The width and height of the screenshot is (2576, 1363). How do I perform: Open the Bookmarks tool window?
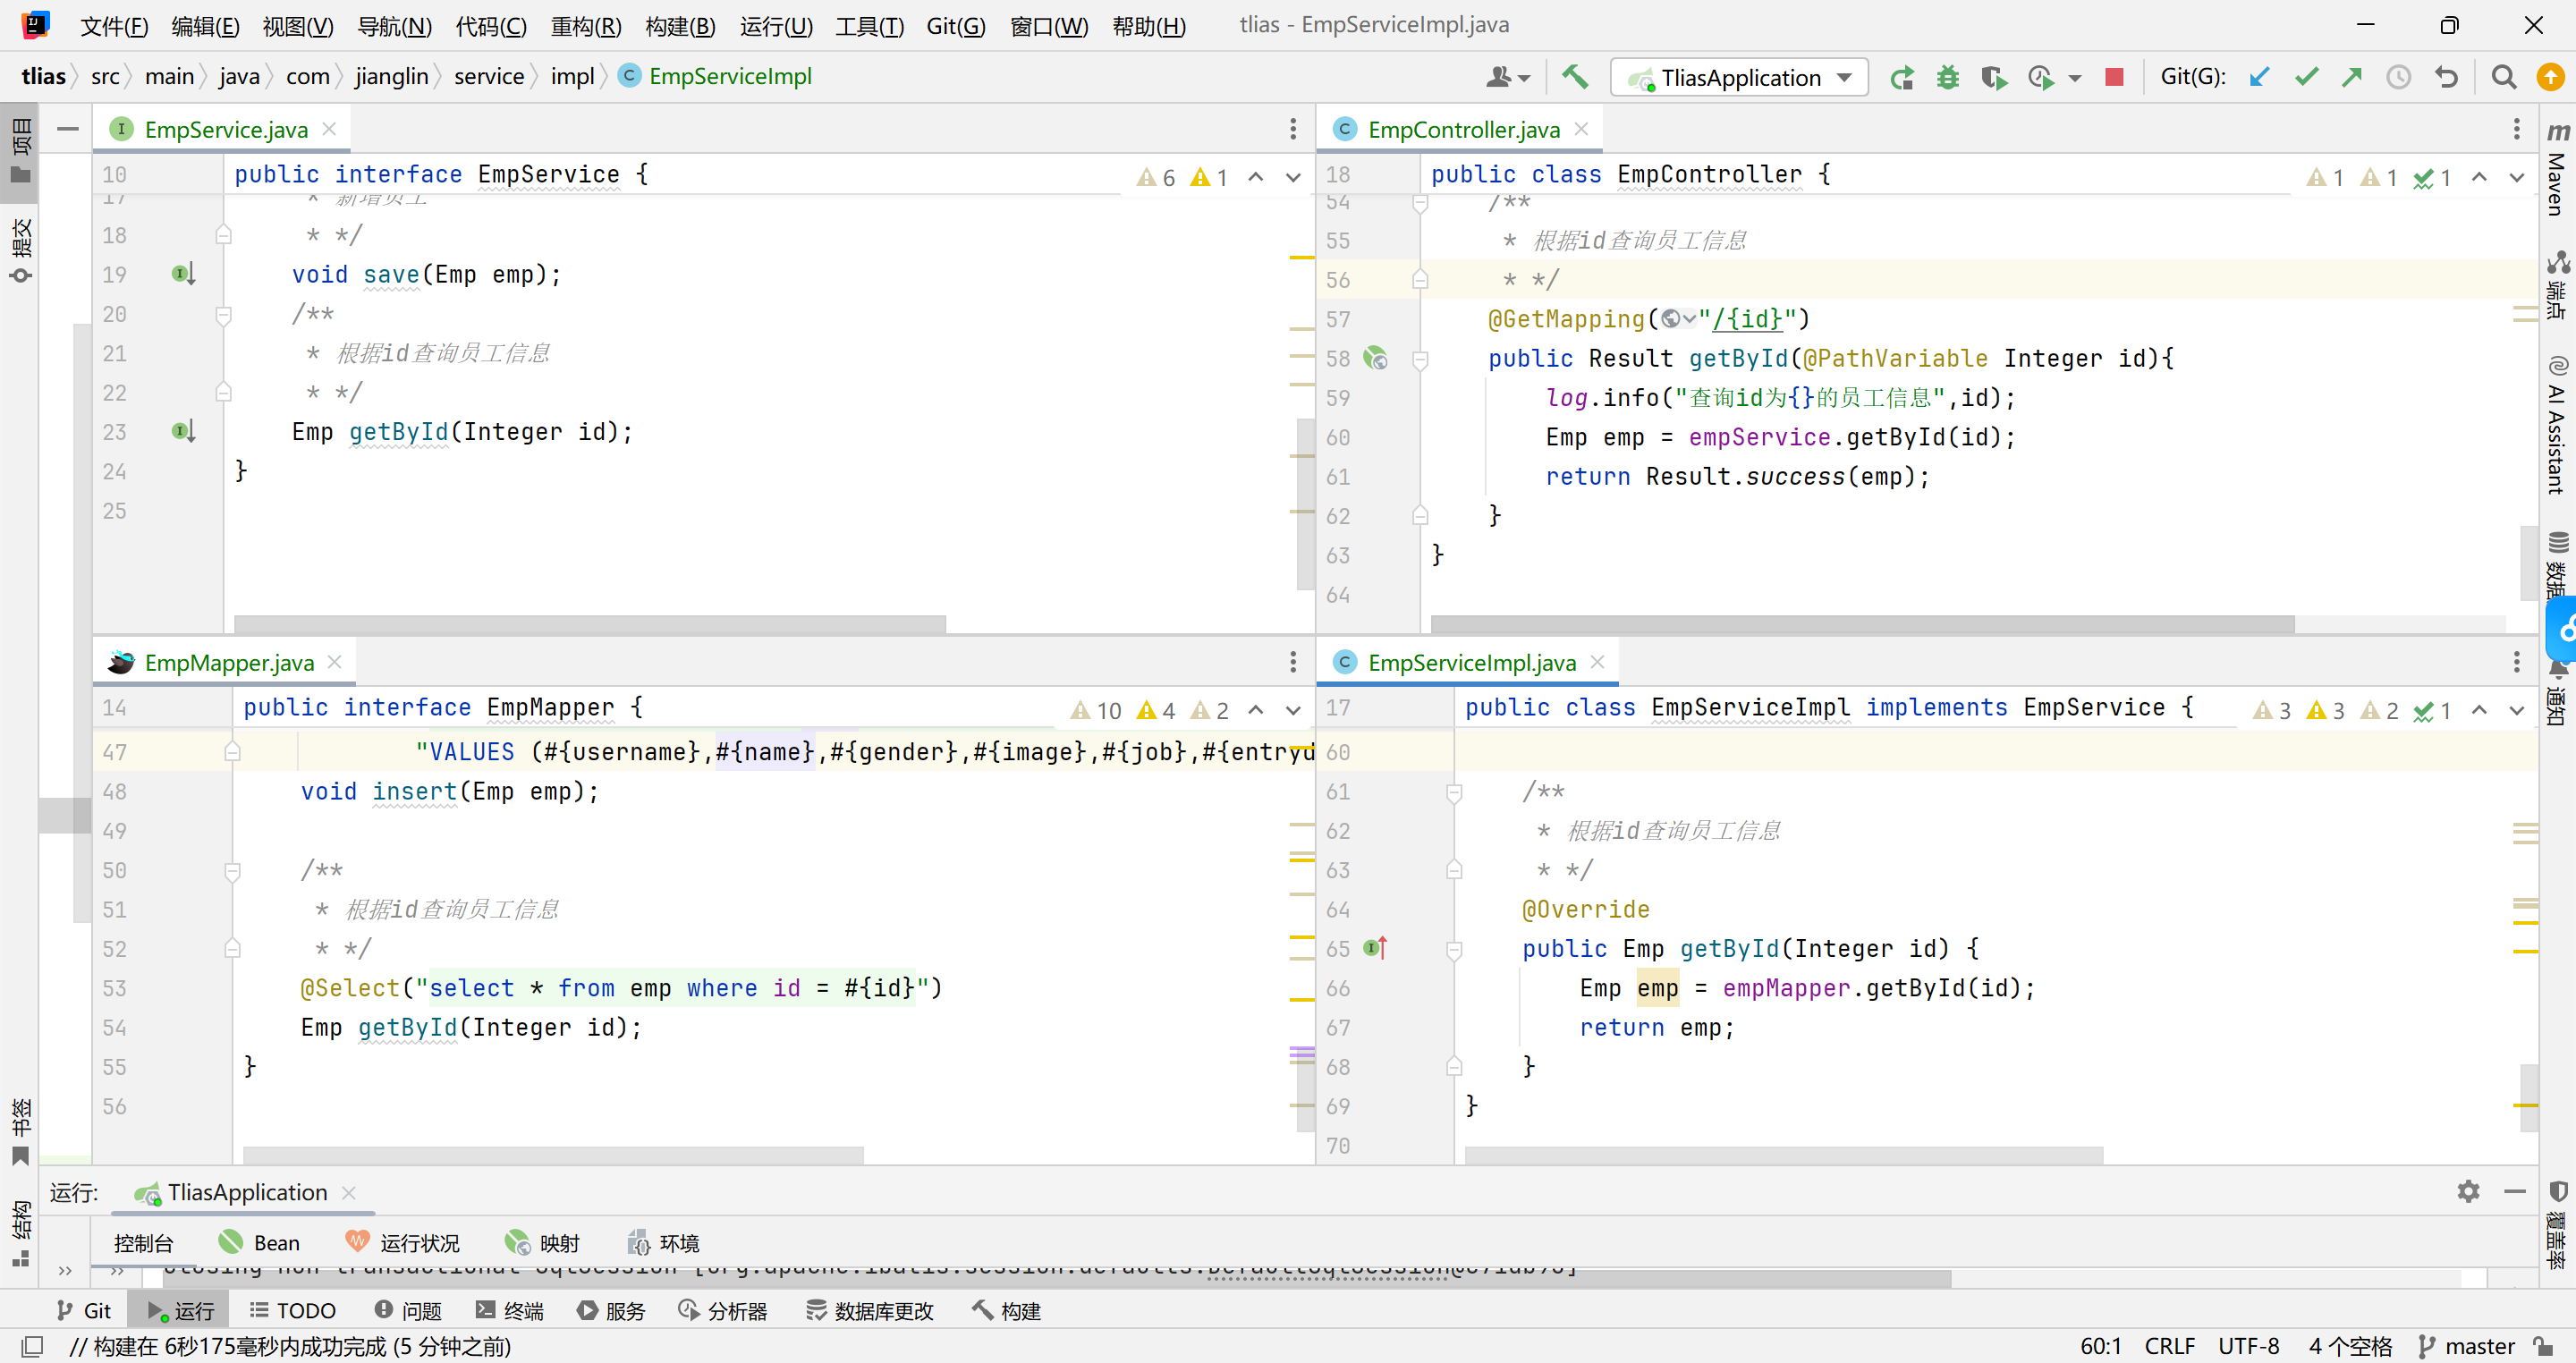point(21,1132)
